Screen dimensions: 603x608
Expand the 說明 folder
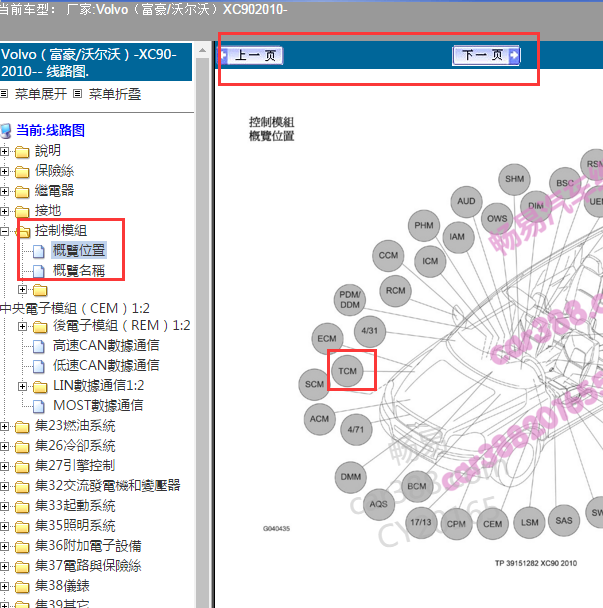(5, 151)
